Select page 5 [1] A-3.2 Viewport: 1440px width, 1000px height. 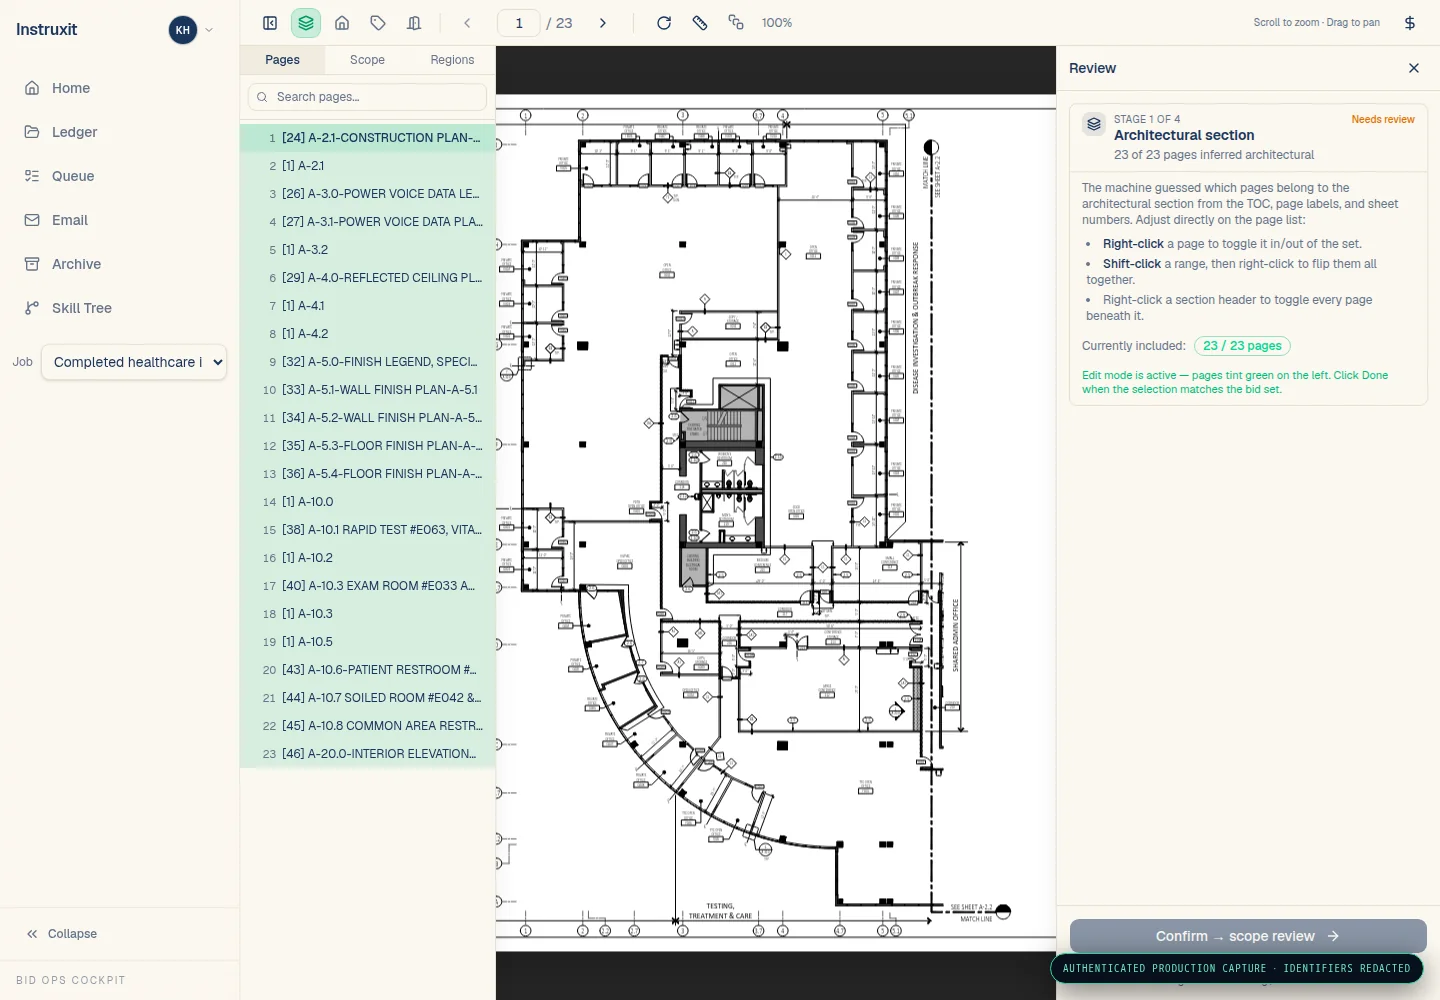368,250
